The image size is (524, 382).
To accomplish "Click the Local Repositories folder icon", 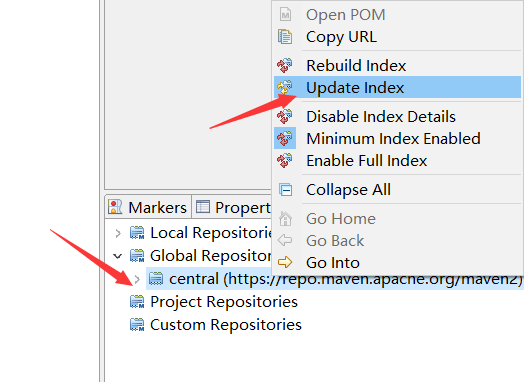I will pos(137,233).
